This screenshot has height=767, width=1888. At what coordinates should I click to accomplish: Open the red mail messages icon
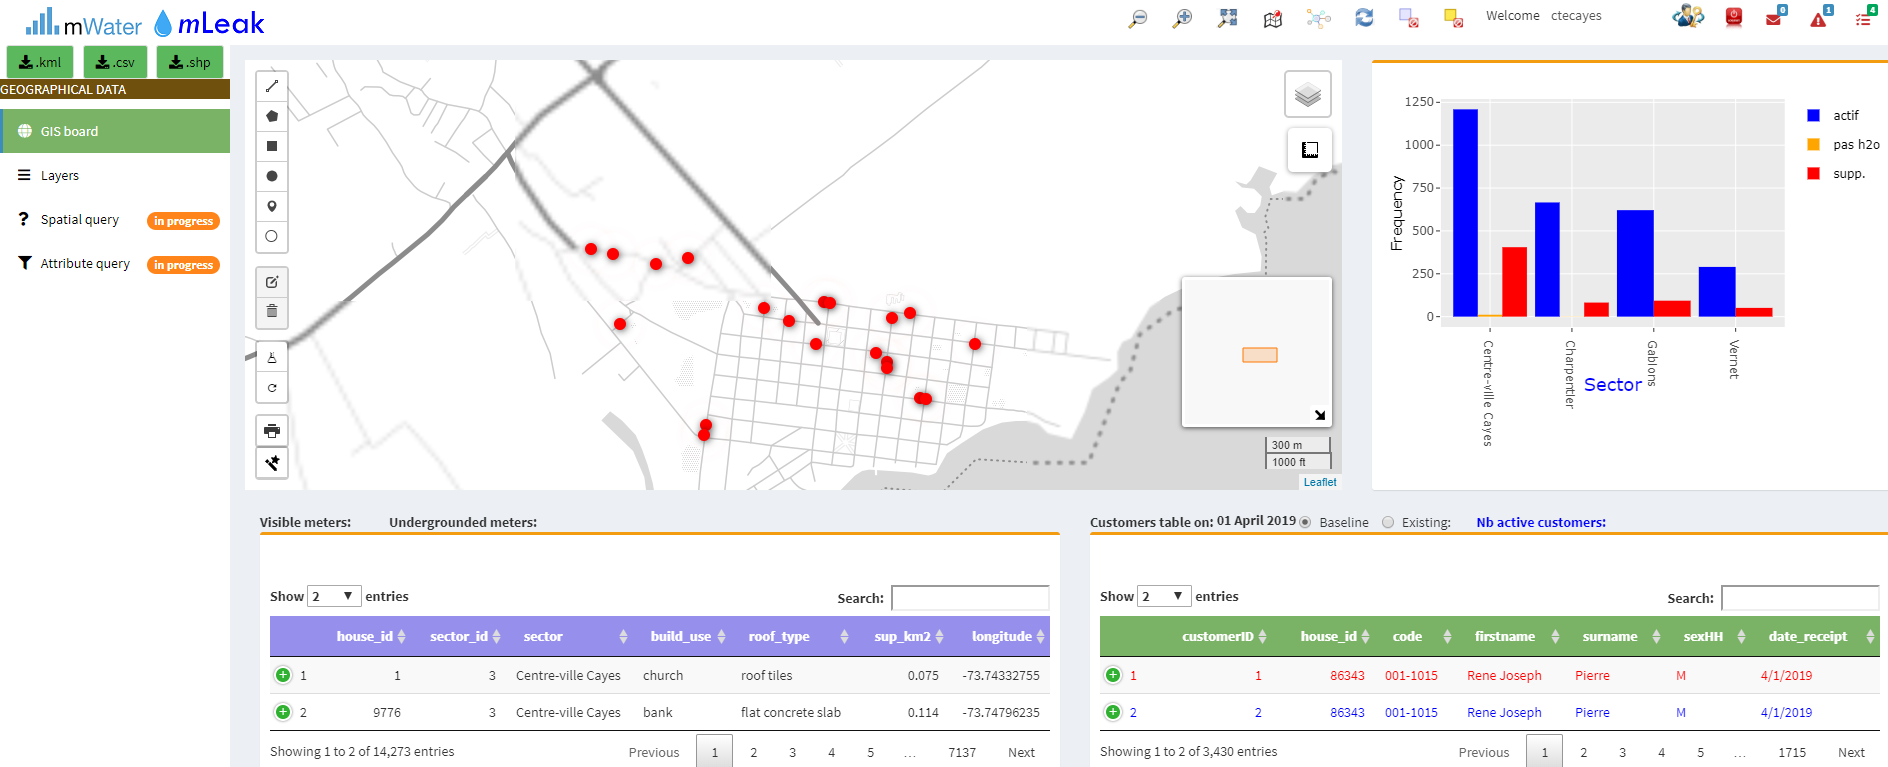point(1775,17)
